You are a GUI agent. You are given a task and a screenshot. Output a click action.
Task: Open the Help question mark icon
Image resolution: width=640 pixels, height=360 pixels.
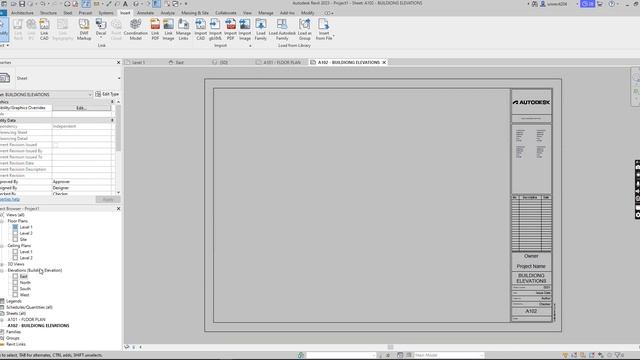click(x=611, y=4)
